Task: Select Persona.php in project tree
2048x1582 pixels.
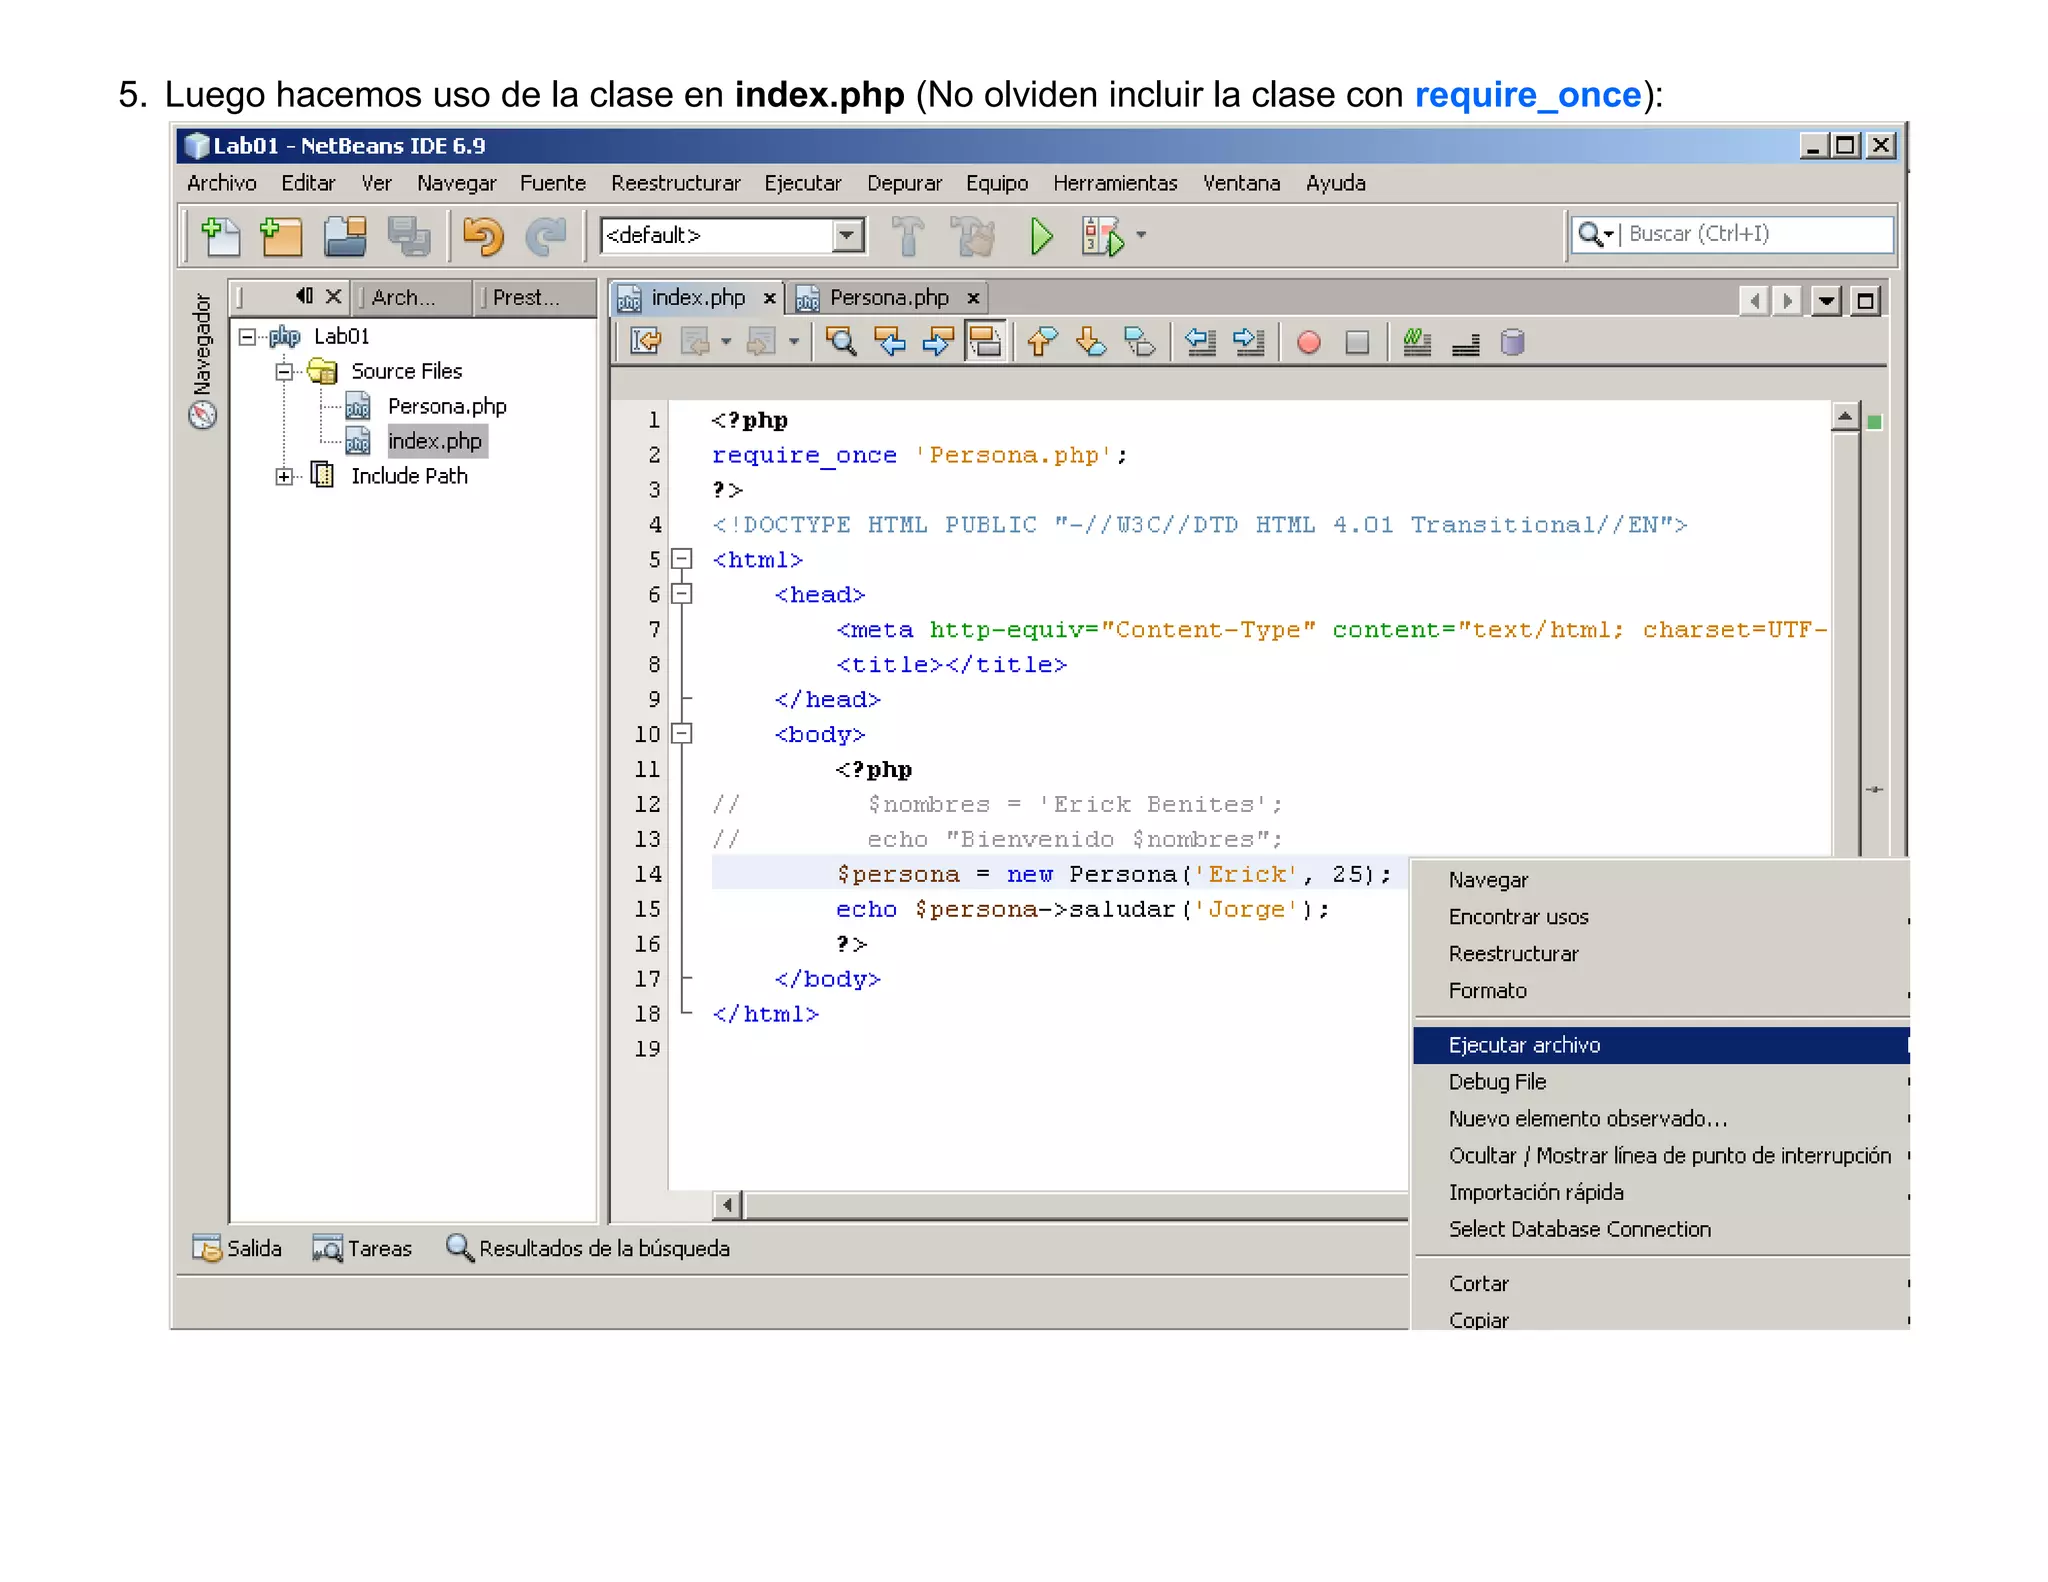Action: pyautogui.click(x=446, y=407)
